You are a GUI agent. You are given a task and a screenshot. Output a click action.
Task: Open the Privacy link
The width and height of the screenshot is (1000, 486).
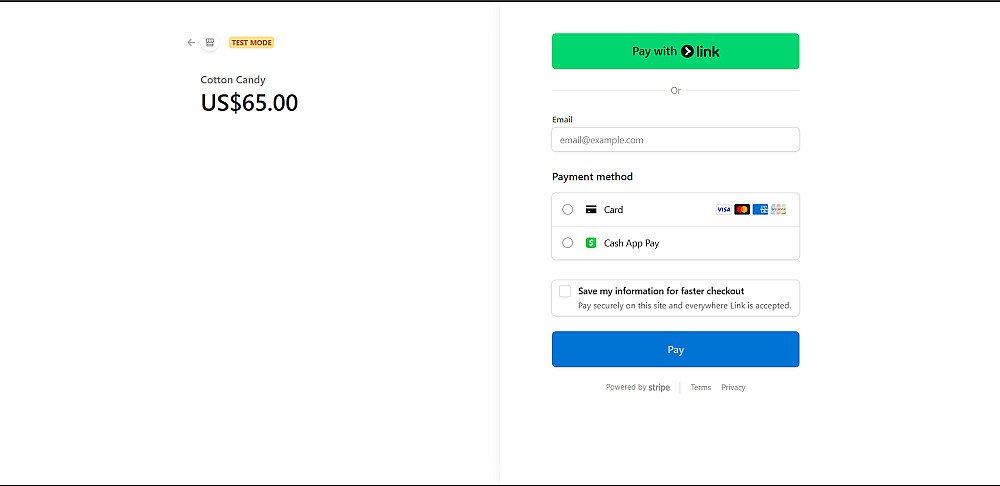[x=733, y=388]
